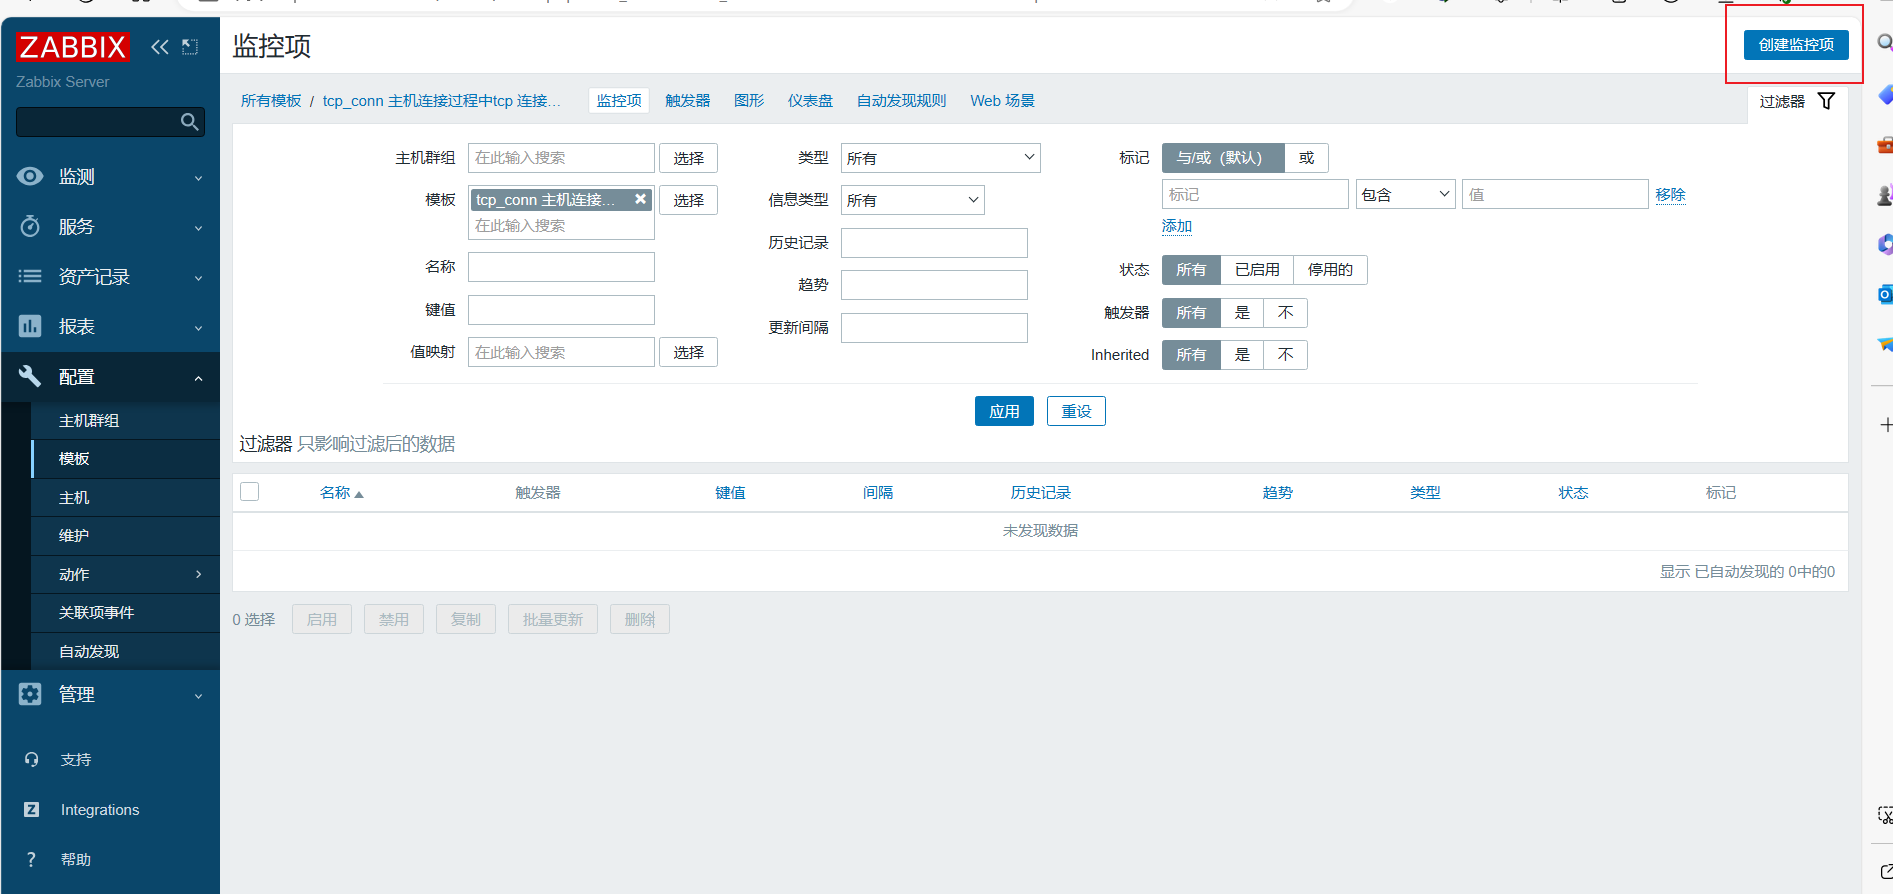Expand the 管理 section chevron
1893x894 pixels.
[198, 696]
